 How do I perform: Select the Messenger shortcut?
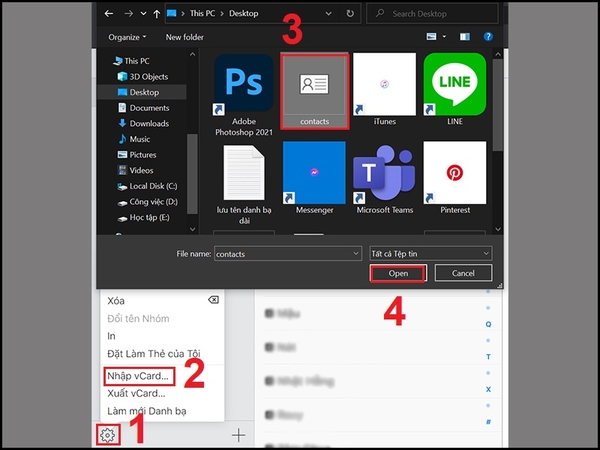click(314, 178)
